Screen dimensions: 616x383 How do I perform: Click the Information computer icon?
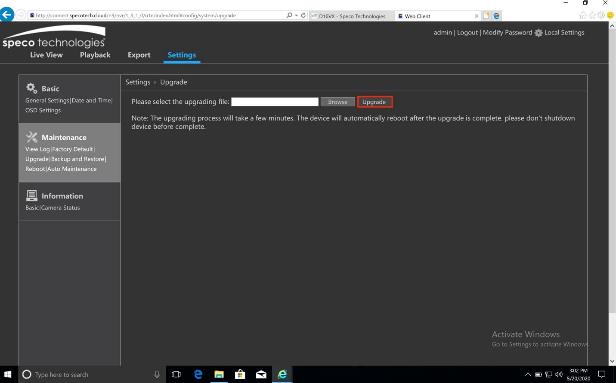[x=31, y=196]
